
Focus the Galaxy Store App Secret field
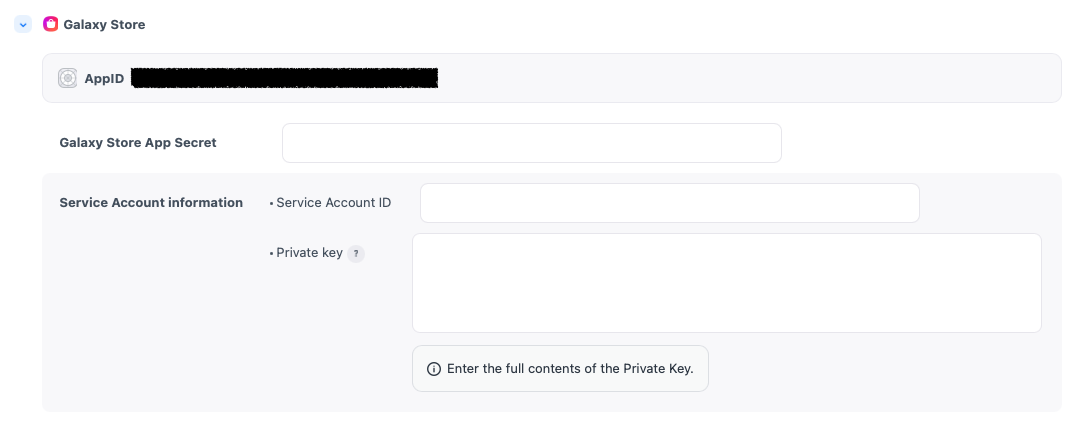(531, 143)
